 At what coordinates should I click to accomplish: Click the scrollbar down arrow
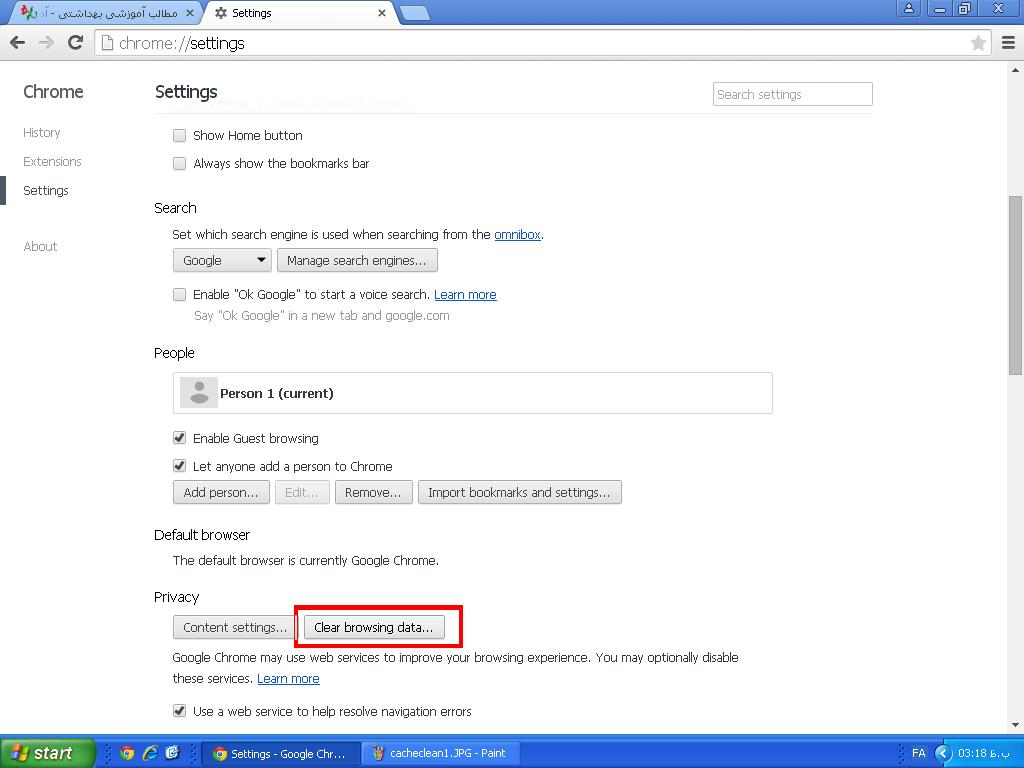point(1015,724)
